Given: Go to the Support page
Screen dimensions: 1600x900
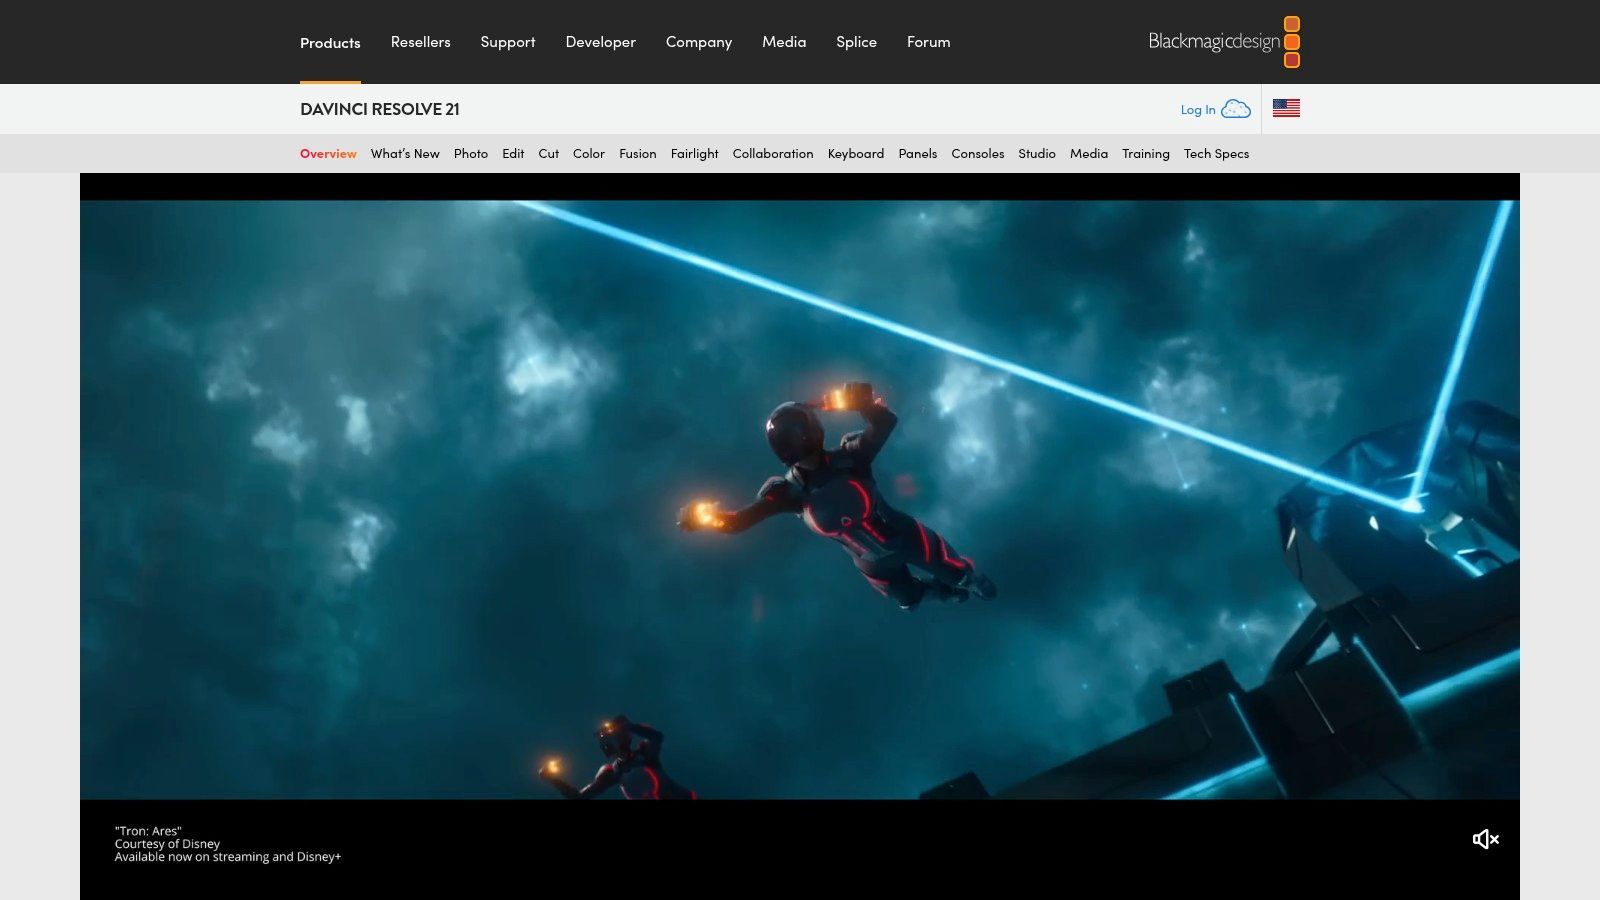Looking at the screenshot, I should pos(508,42).
